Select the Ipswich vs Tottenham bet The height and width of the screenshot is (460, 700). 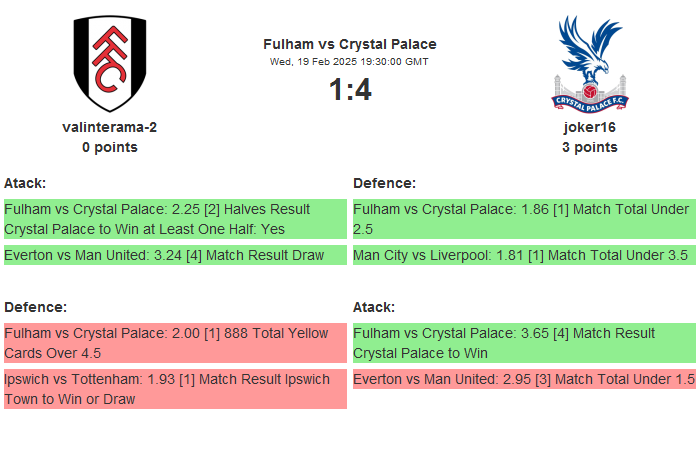175,389
